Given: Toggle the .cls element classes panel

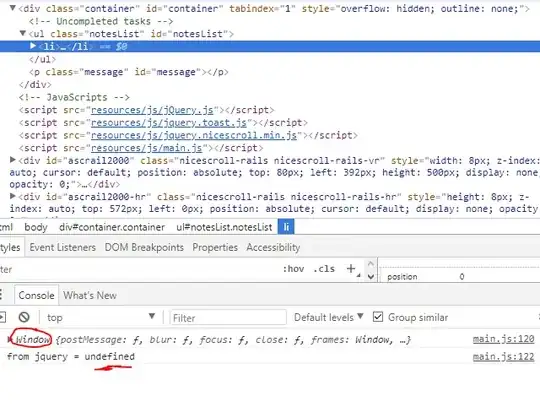Looking at the screenshot, I should (324, 269).
